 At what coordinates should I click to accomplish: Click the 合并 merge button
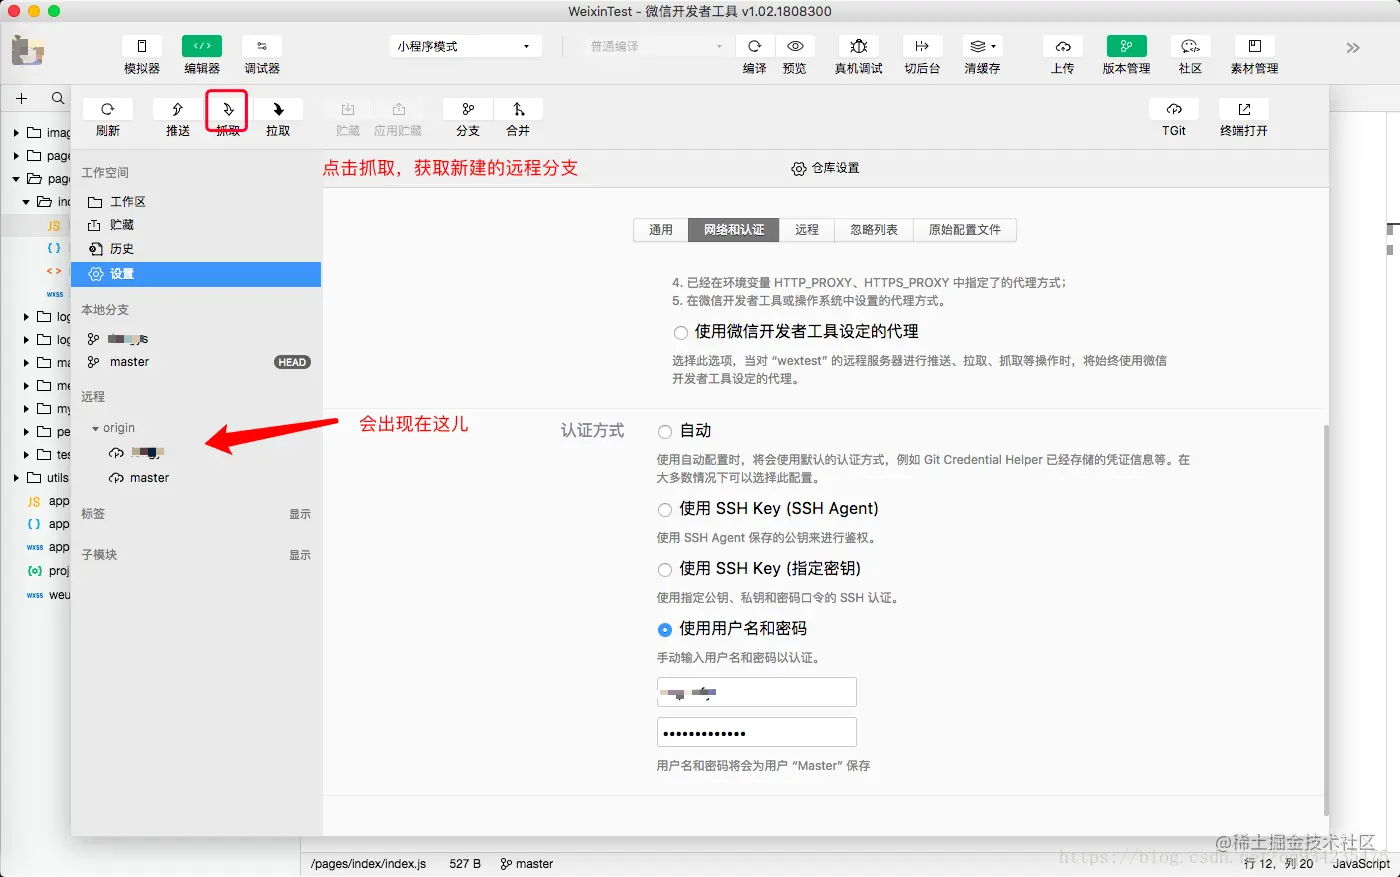[518, 109]
